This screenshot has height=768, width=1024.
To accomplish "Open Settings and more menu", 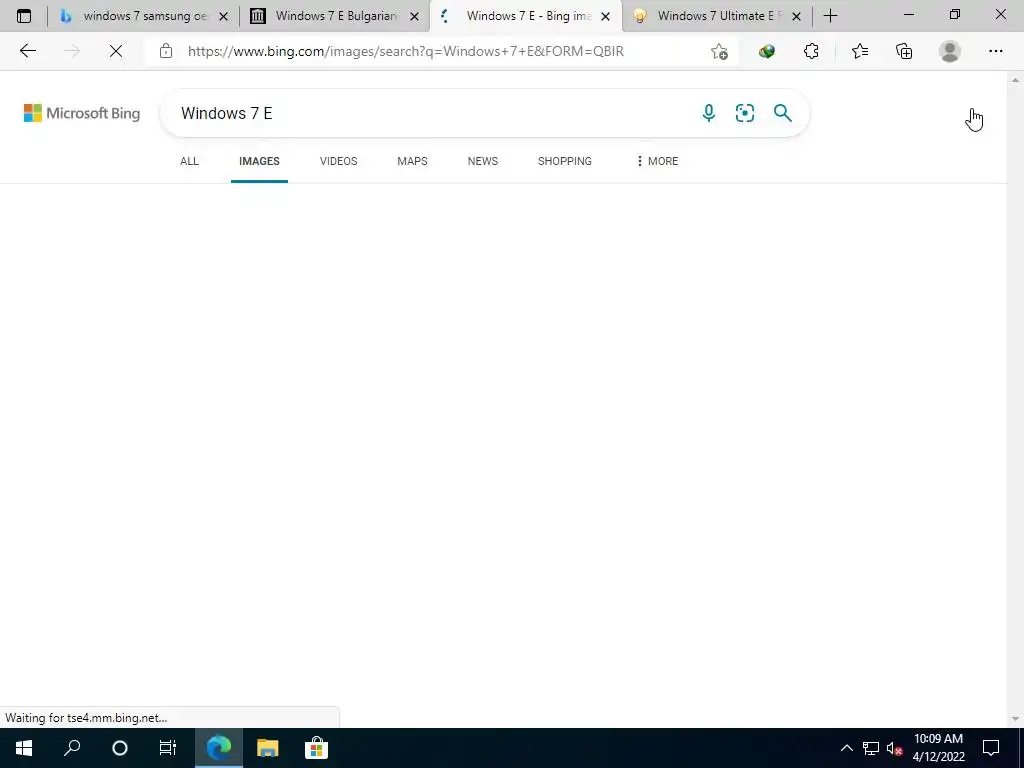I will [x=995, y=51].
